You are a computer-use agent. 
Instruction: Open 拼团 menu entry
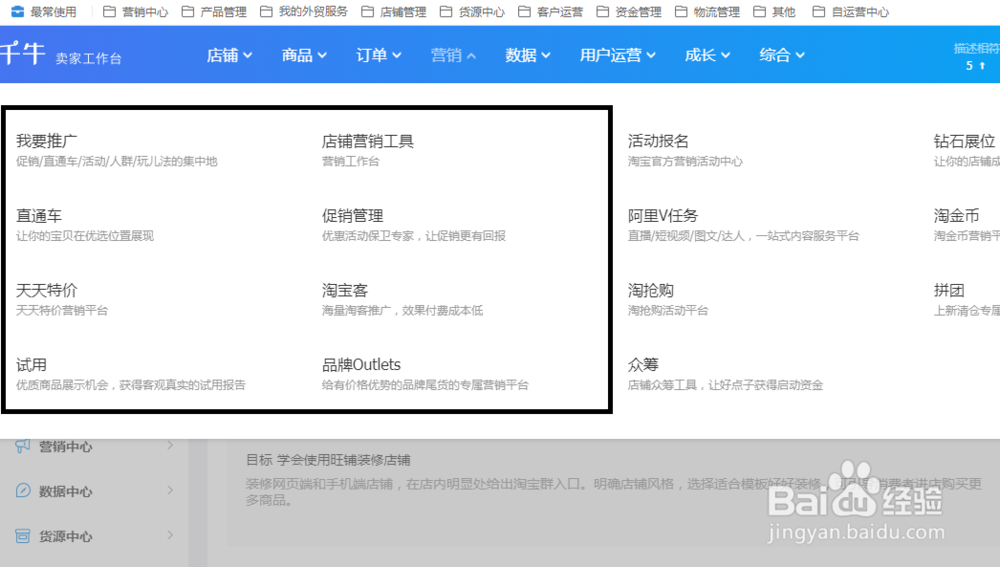pos(949,290)
